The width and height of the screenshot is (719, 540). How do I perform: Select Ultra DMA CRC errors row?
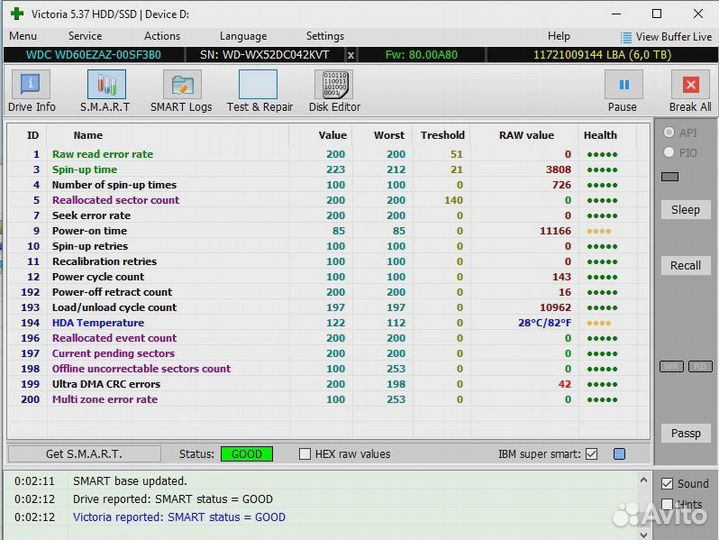pos(328,384)
